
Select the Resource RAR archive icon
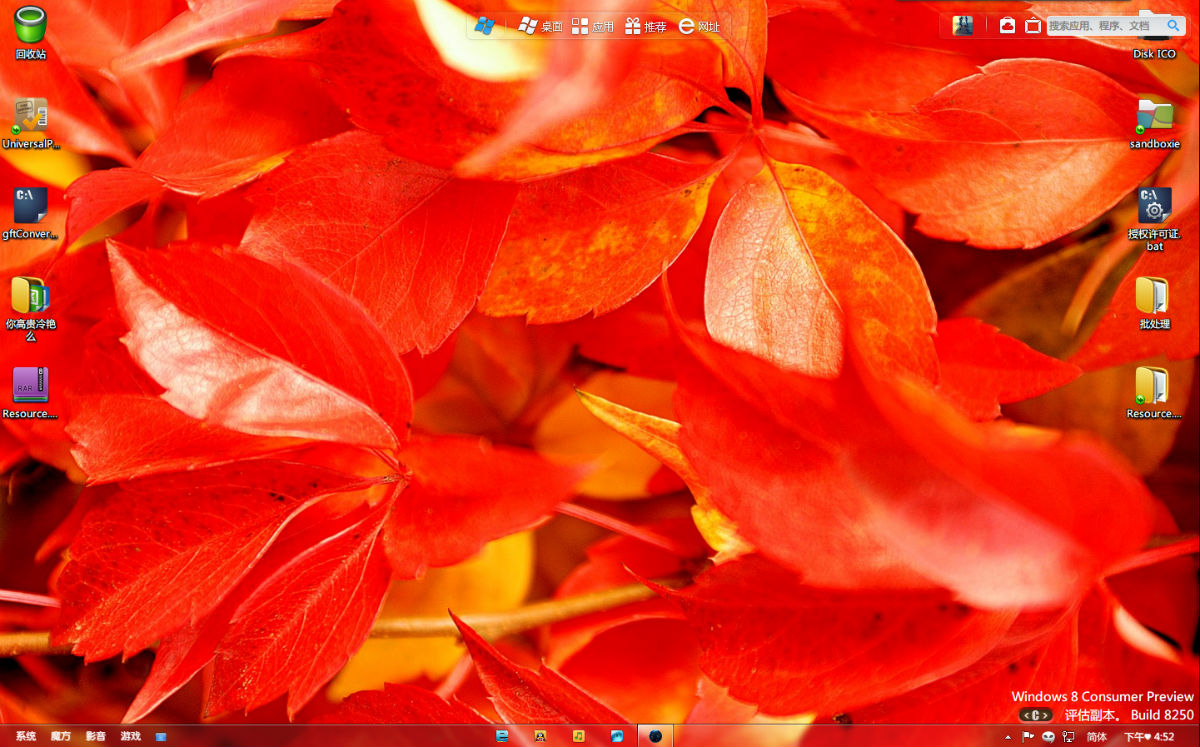[30, 393]
